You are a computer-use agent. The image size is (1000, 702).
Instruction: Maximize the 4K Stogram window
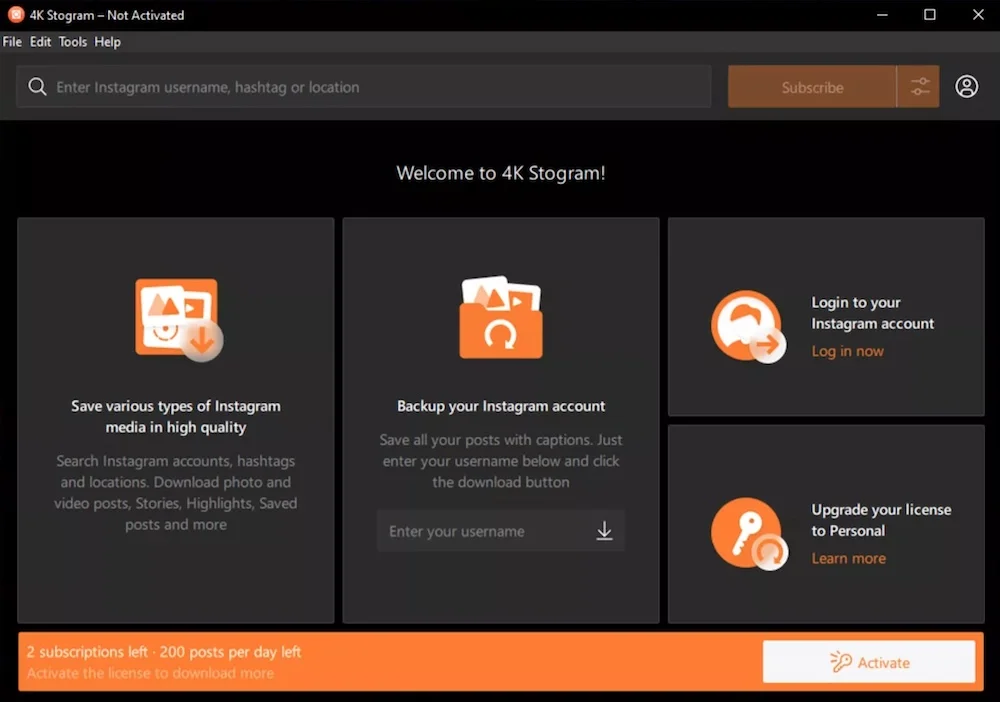(930, 15)
